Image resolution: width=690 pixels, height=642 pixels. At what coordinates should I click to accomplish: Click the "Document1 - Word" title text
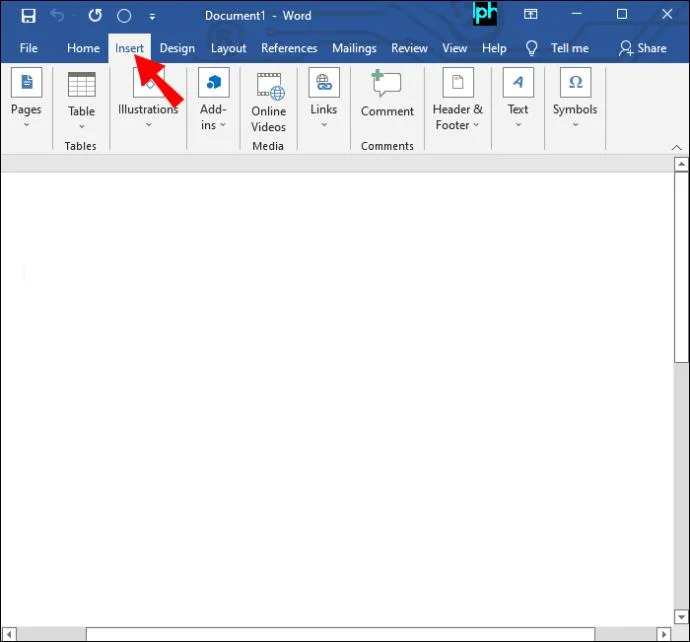click(x=258, y=16)
